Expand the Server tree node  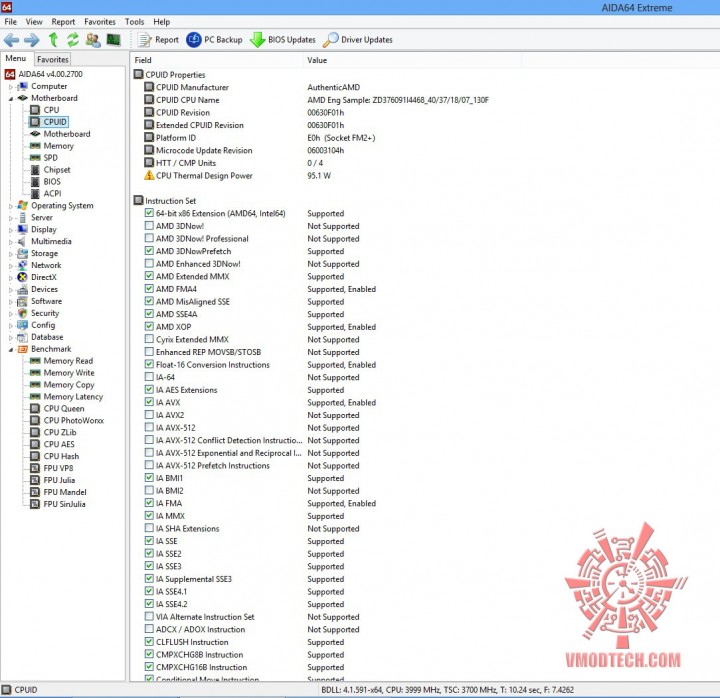click(11, 218)
